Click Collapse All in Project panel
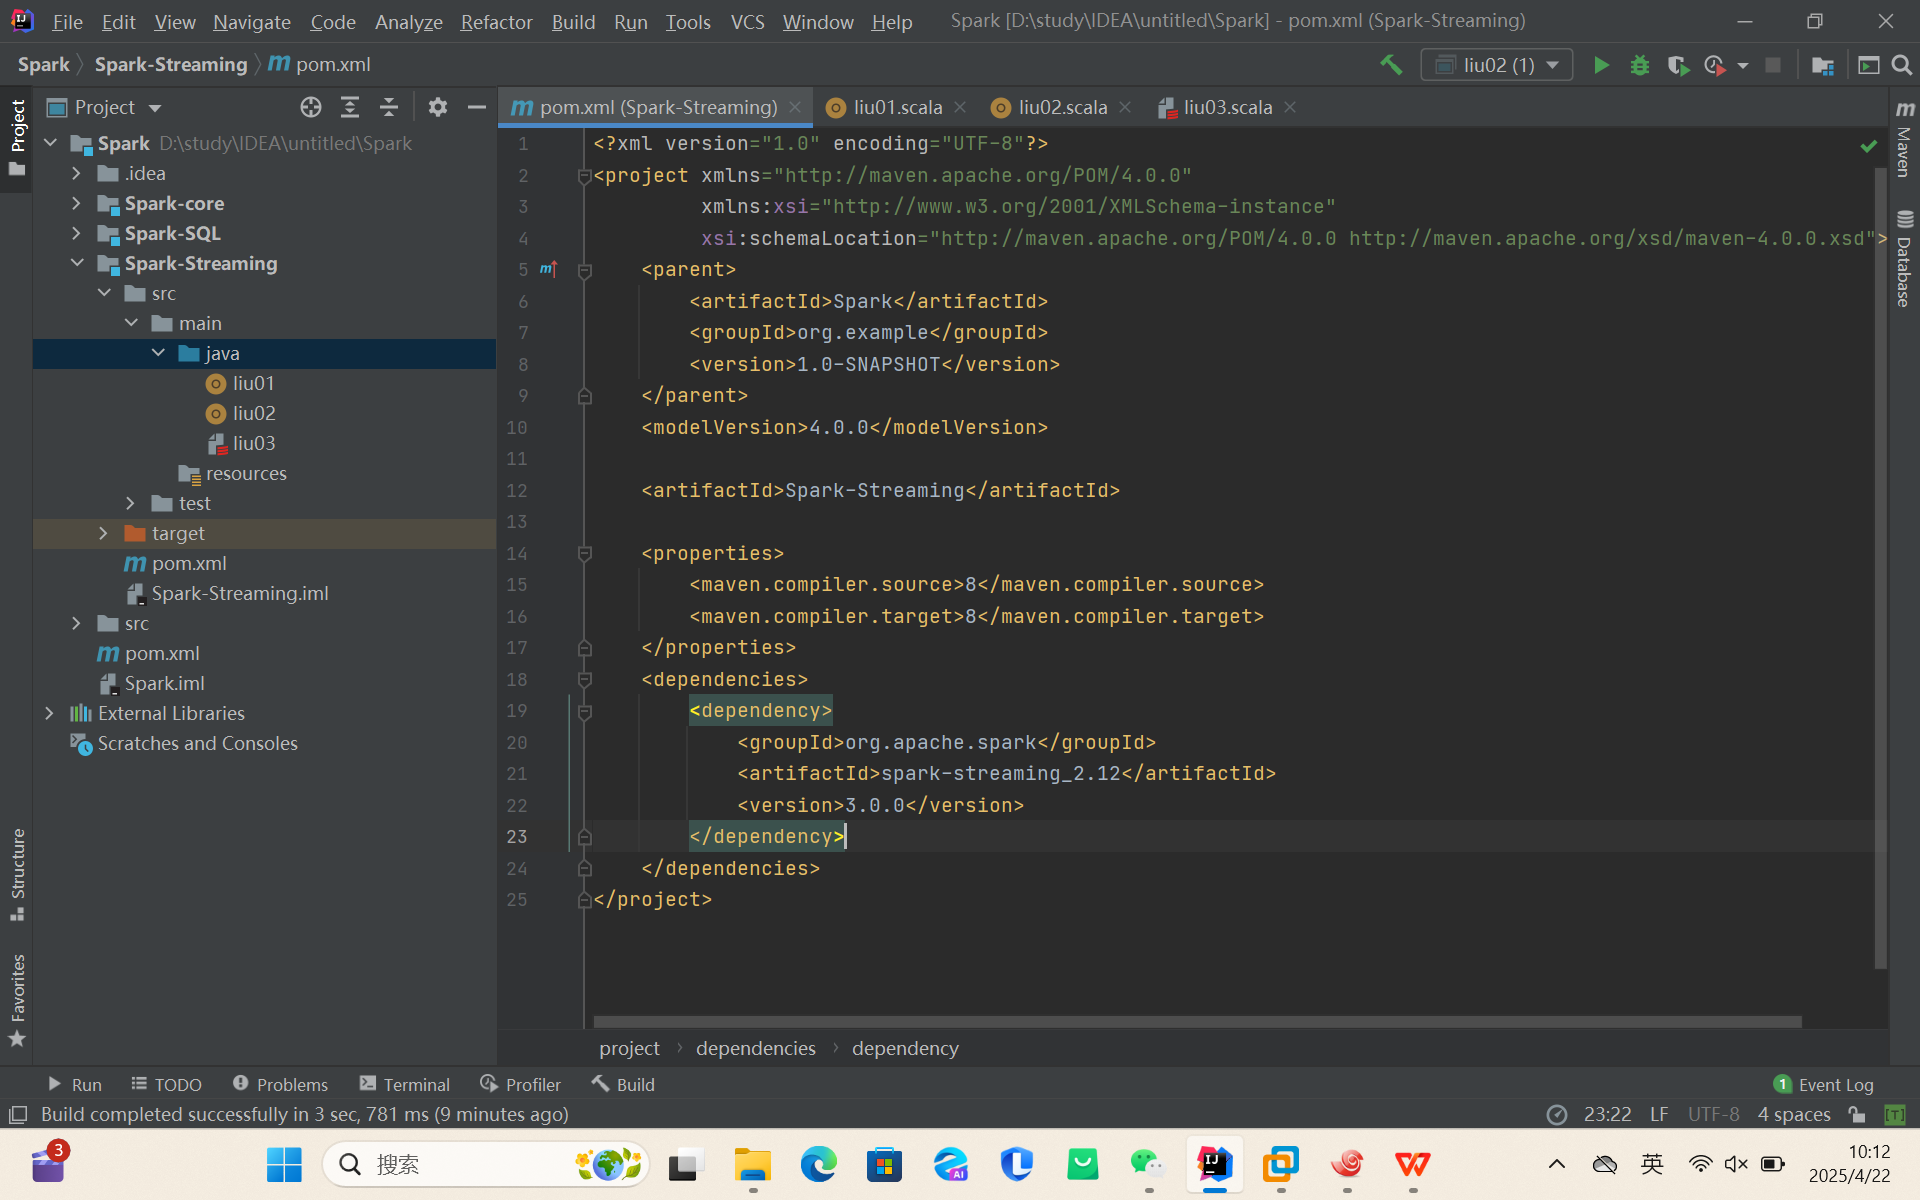The image size is (1920, 1200). pos(389,107)
